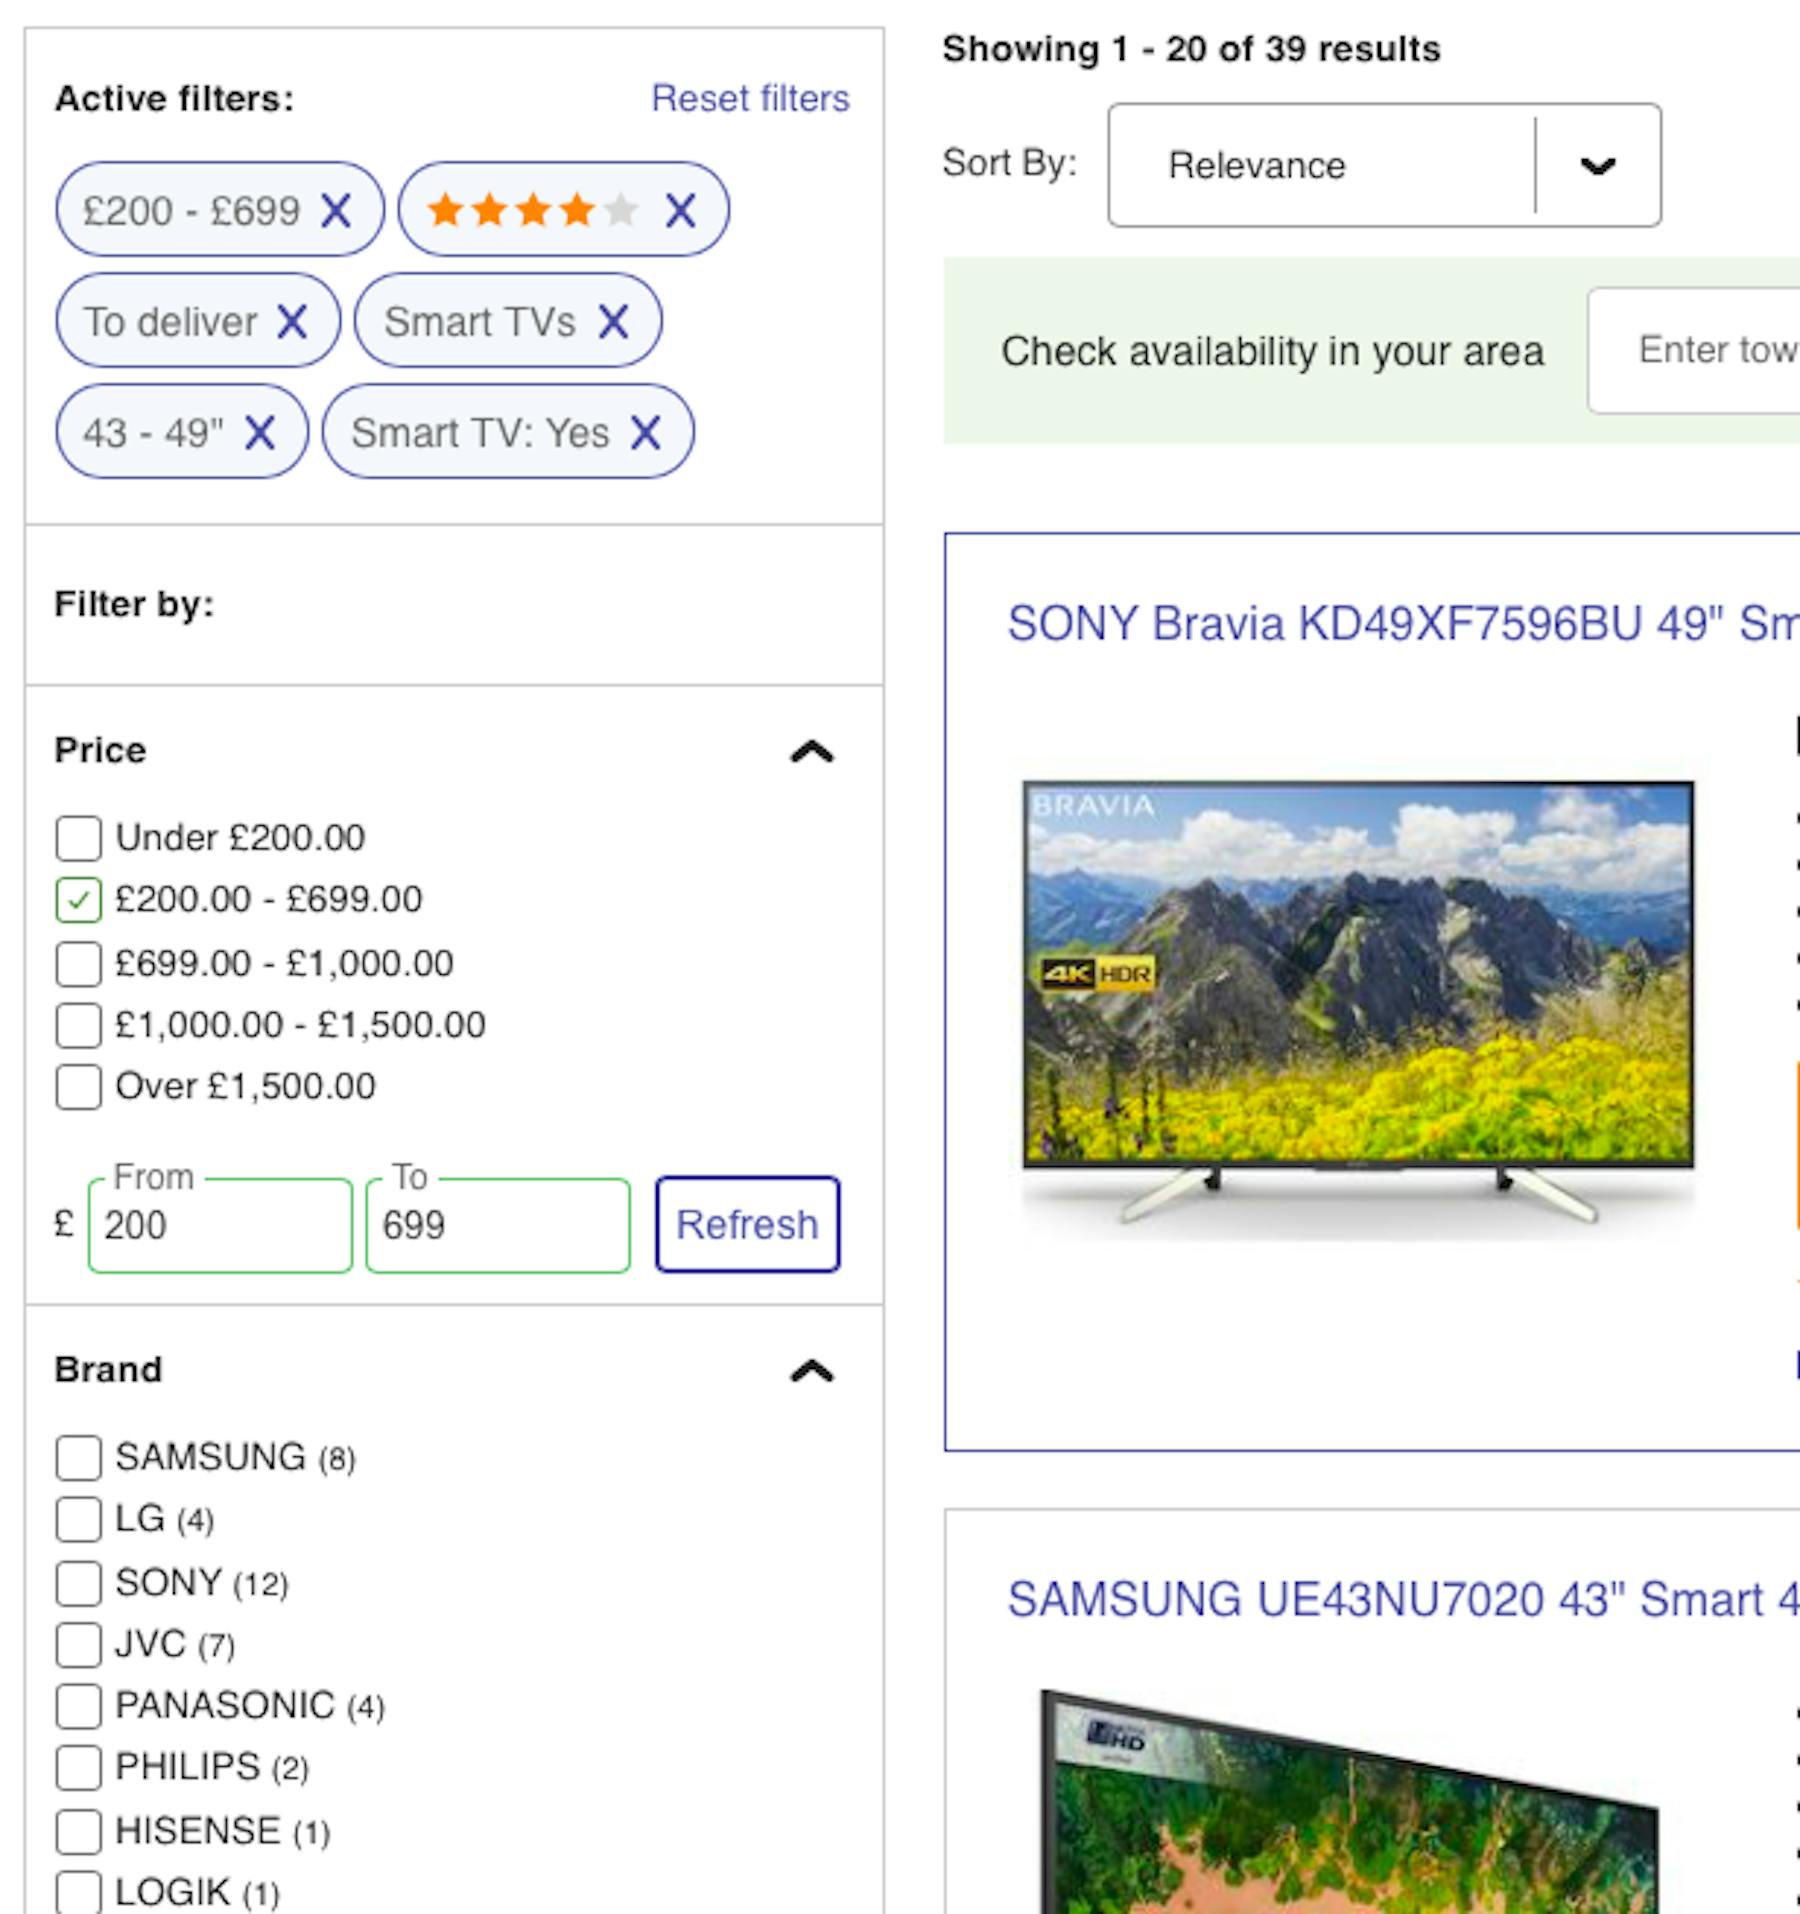The image size is (1800, 1914).
Task: Click the Filter by: heading
Action: [134, 605]
